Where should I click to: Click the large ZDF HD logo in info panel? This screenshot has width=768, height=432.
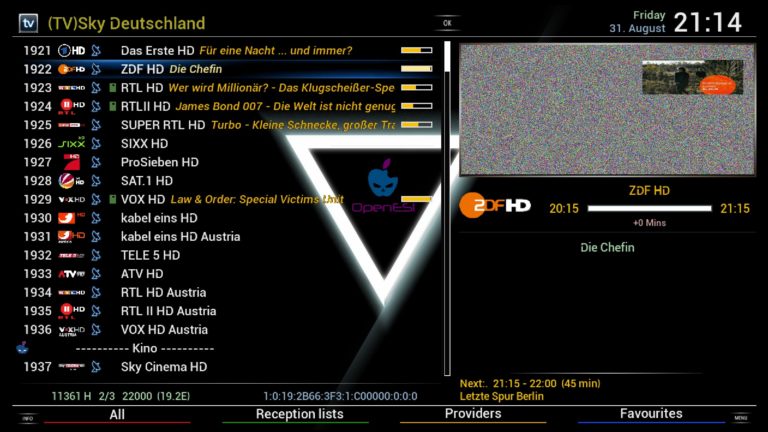point(495,206)
